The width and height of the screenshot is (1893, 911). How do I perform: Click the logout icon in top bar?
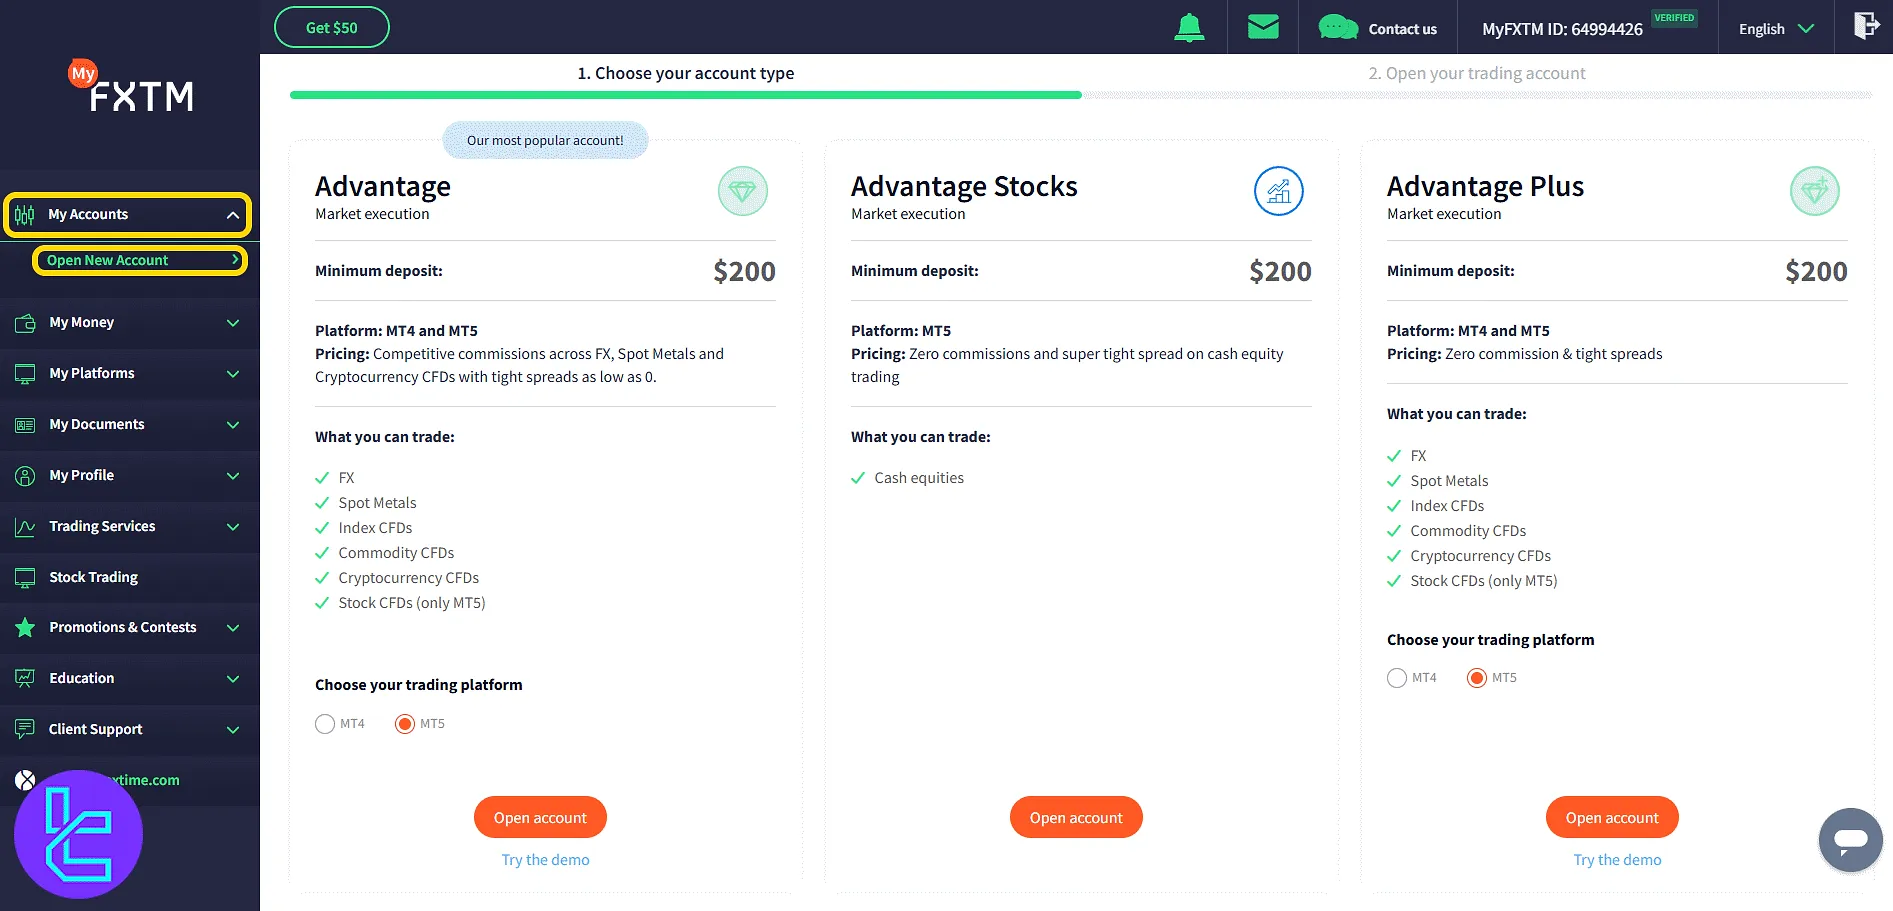(1865, 26)
